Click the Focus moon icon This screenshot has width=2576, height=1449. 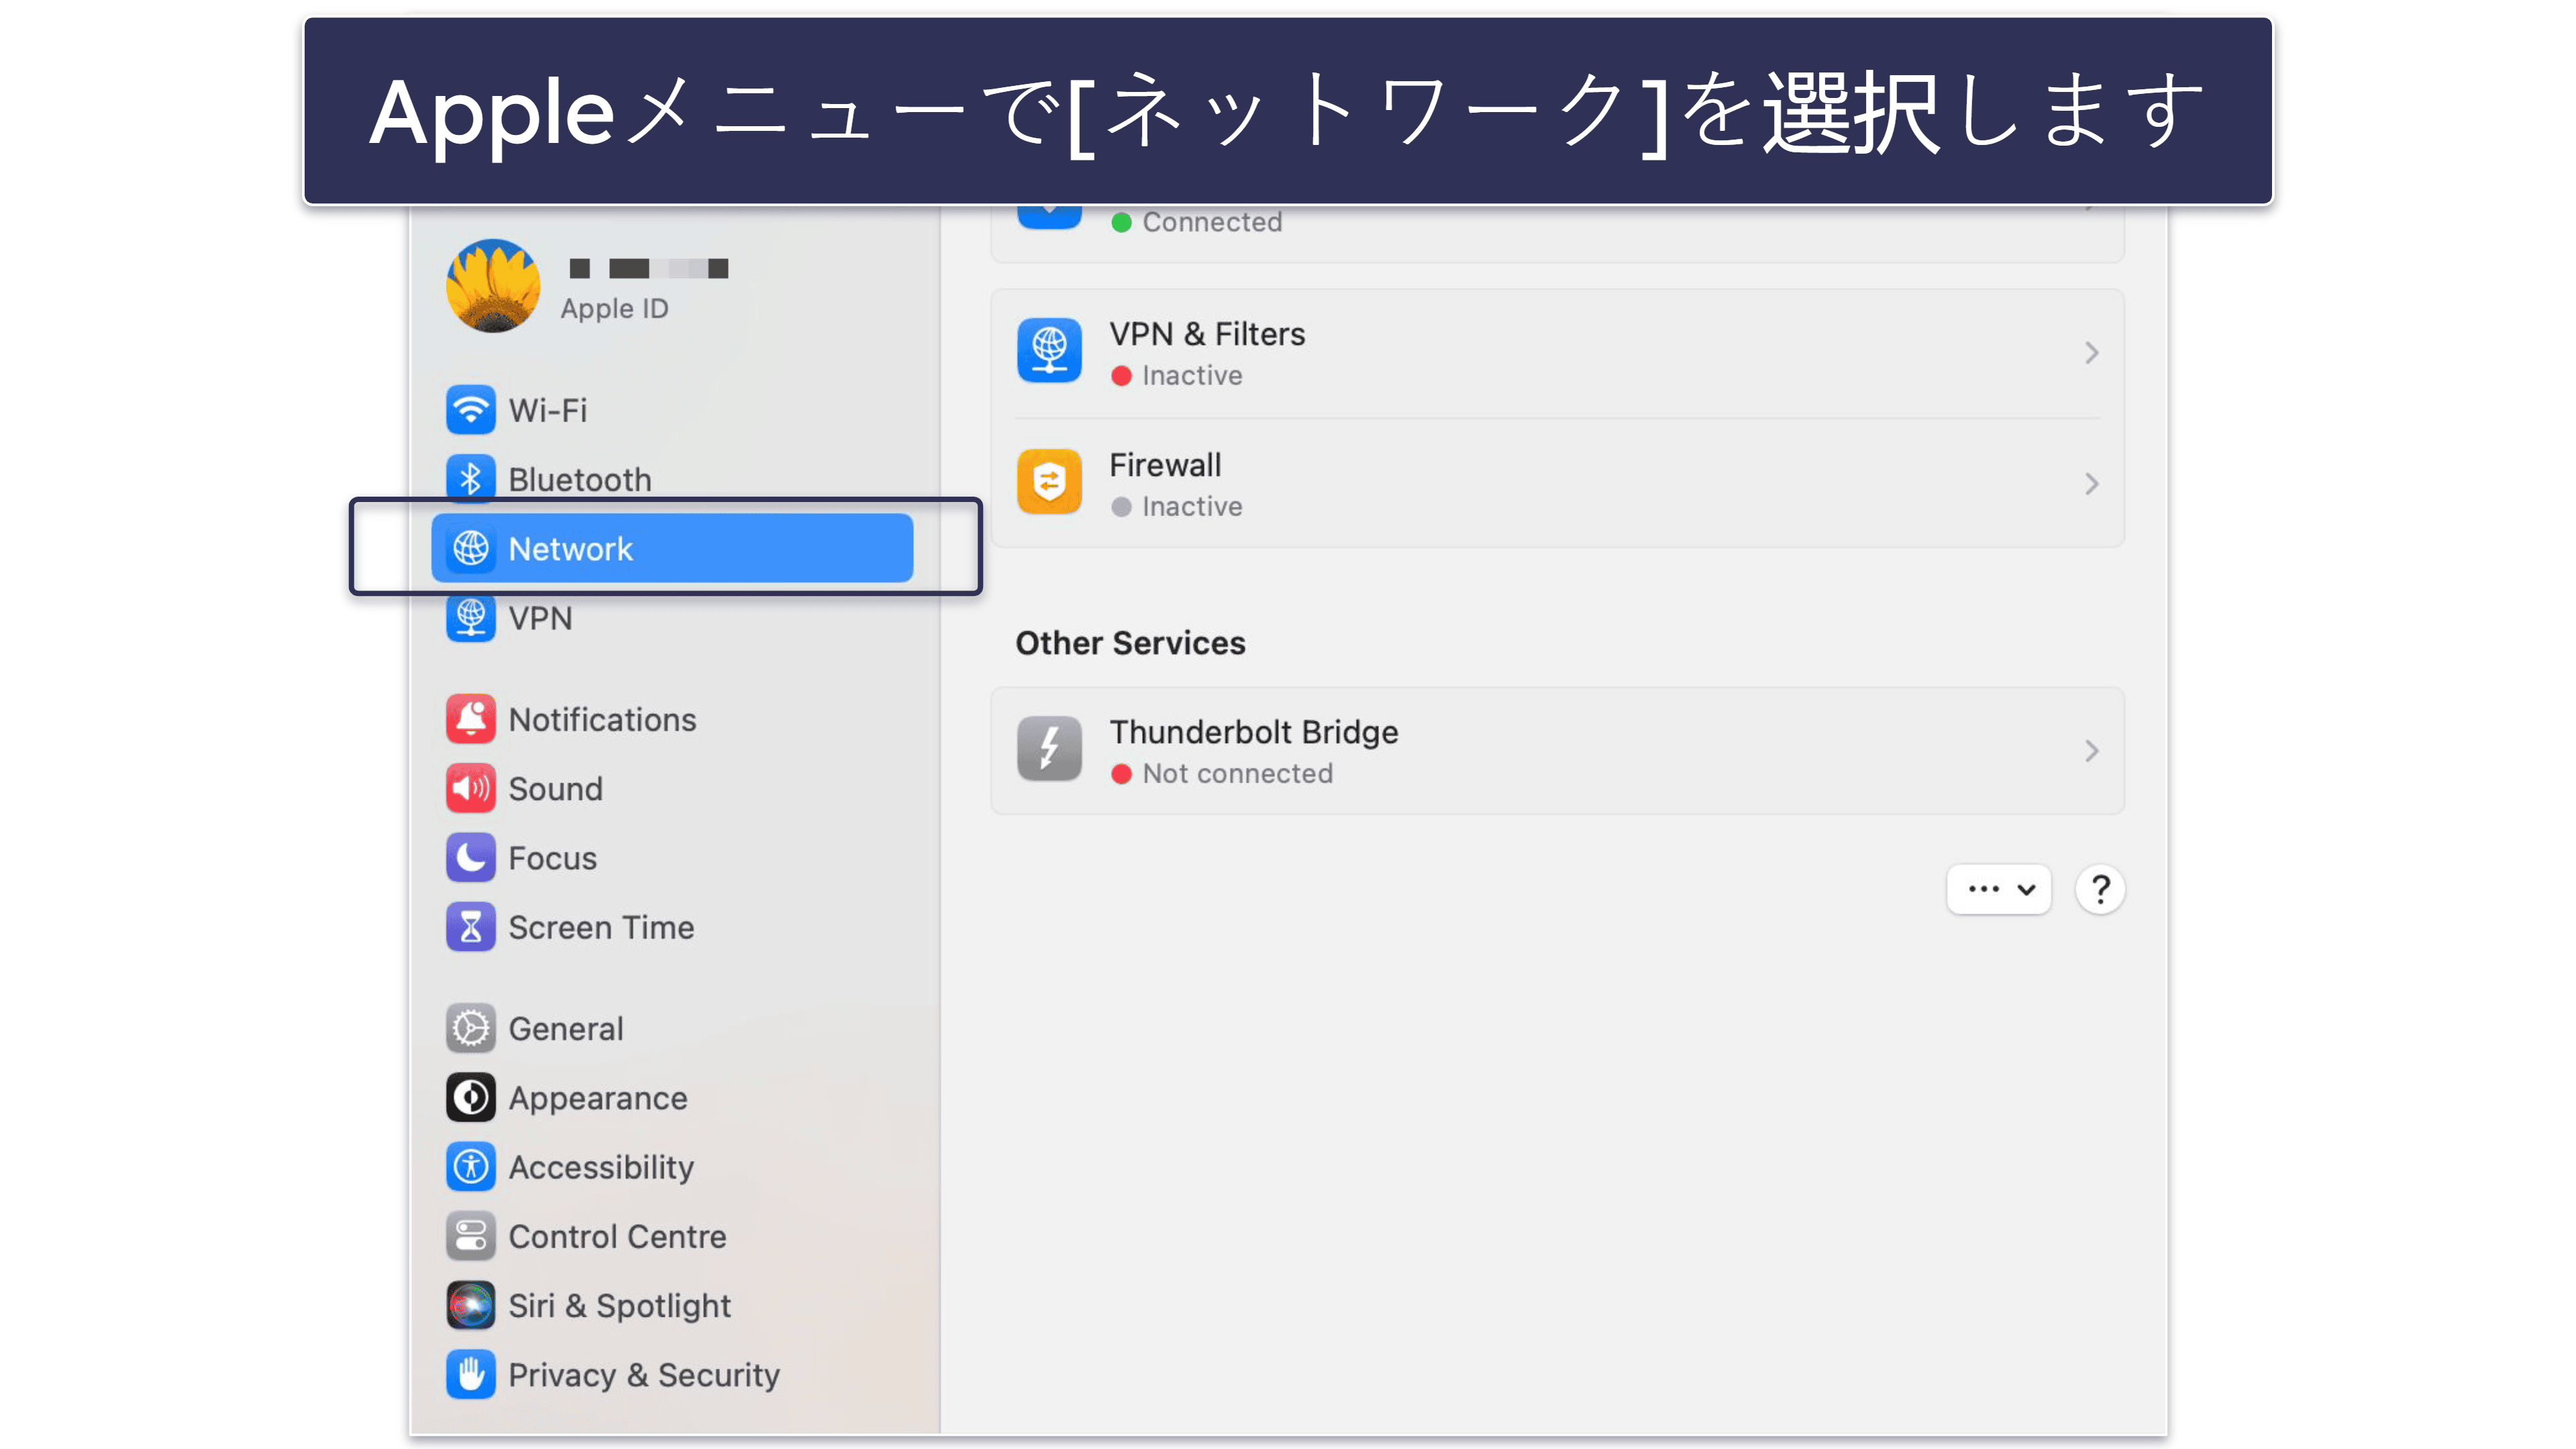pos(470,858)
